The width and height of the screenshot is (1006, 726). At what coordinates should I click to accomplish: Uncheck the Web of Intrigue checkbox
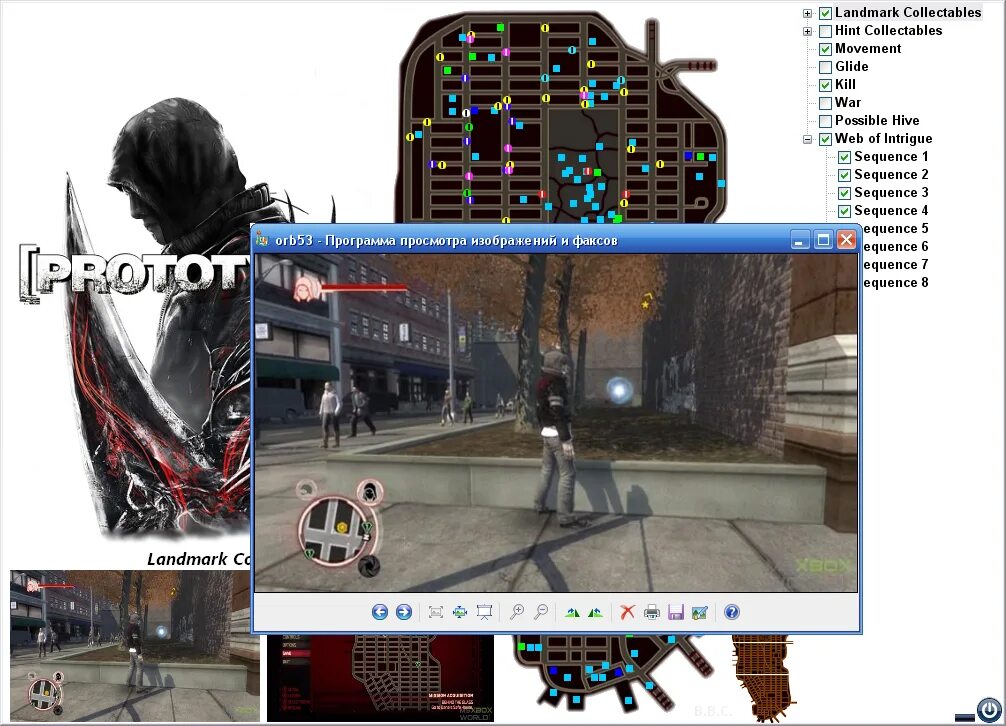826,139
